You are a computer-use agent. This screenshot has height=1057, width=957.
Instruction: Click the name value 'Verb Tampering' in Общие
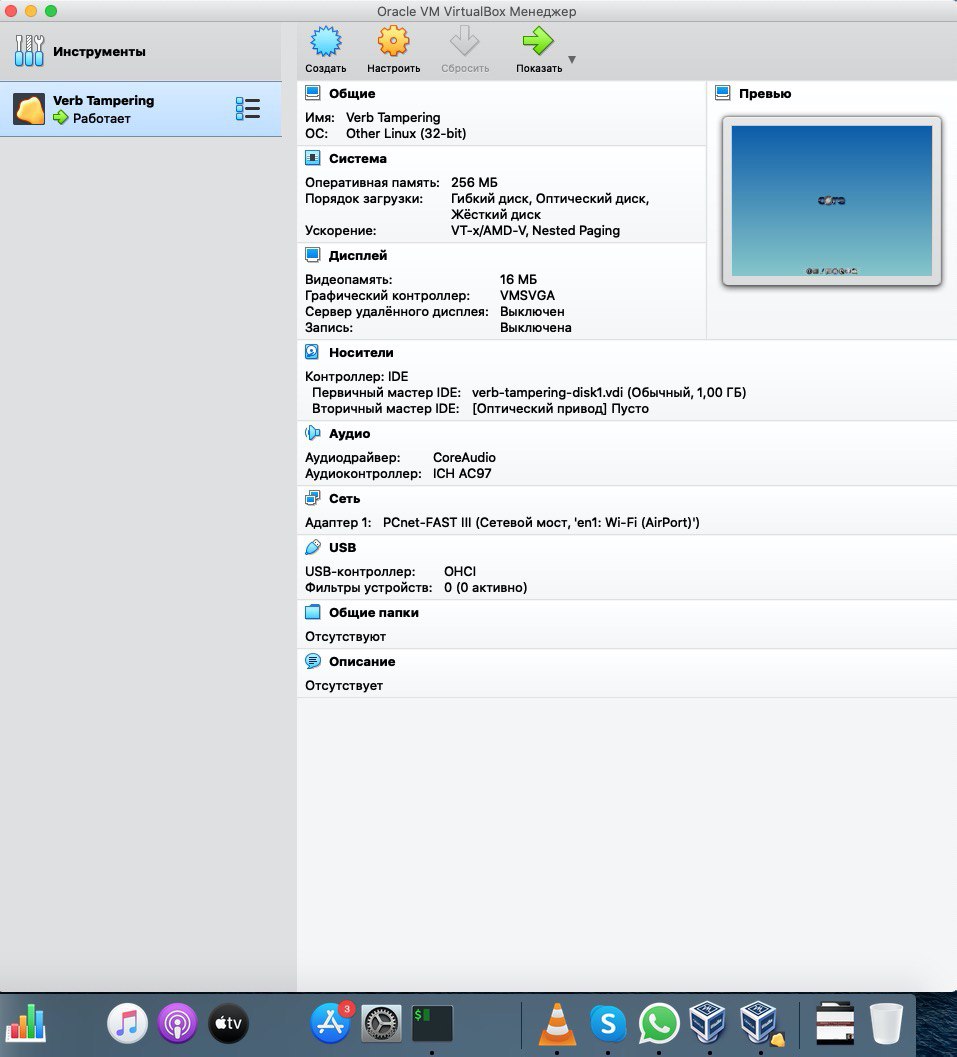point(393,117)
